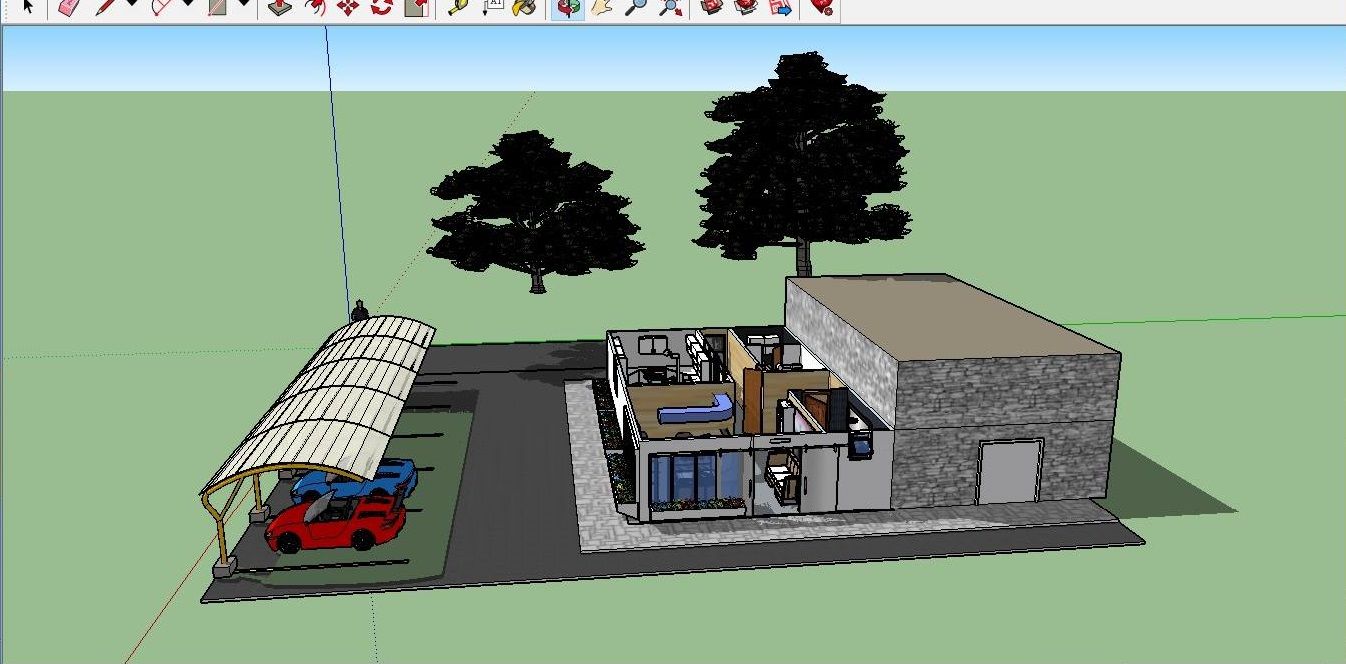Select the Tape Measure tool
This screenshot has width=1346, height=664.
(458, 7)
